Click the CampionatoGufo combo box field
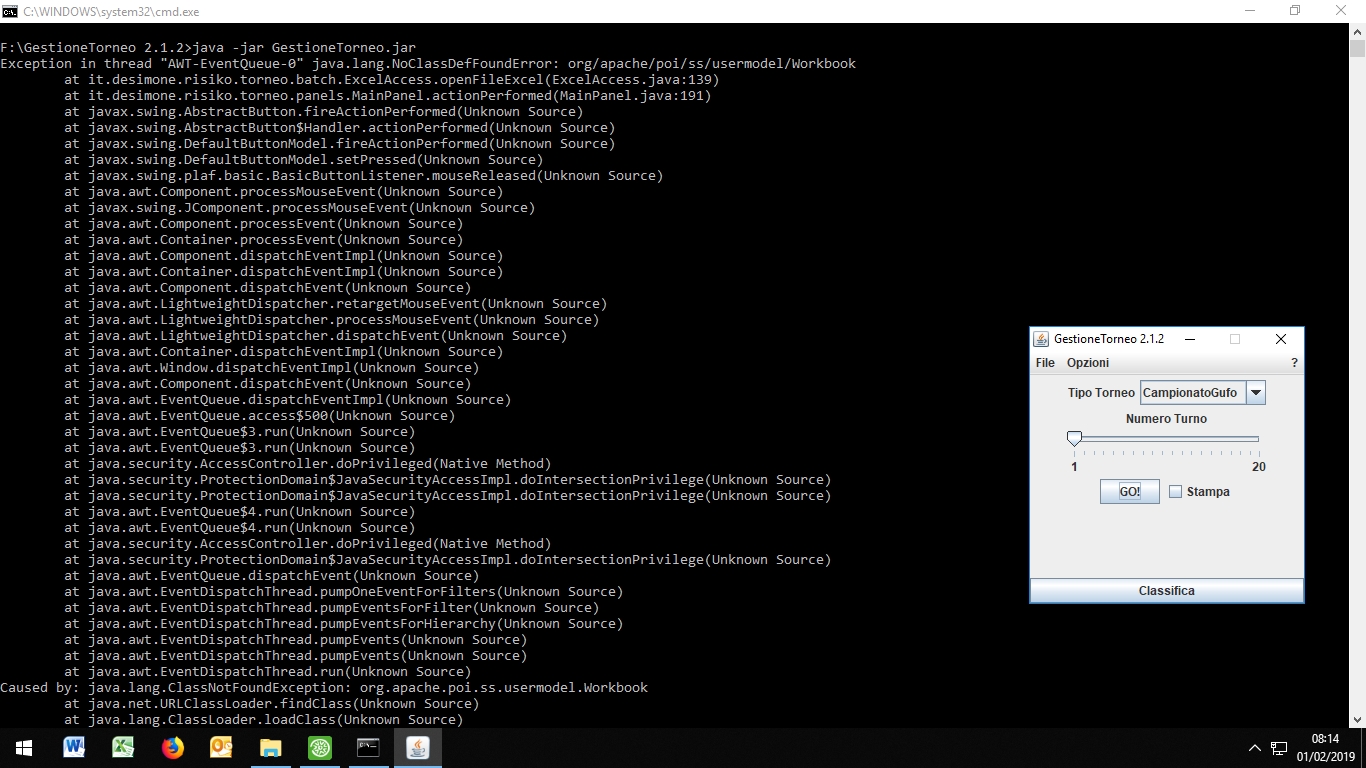The height and width of the screenshot is (768, 1366). coord(1193,393)
